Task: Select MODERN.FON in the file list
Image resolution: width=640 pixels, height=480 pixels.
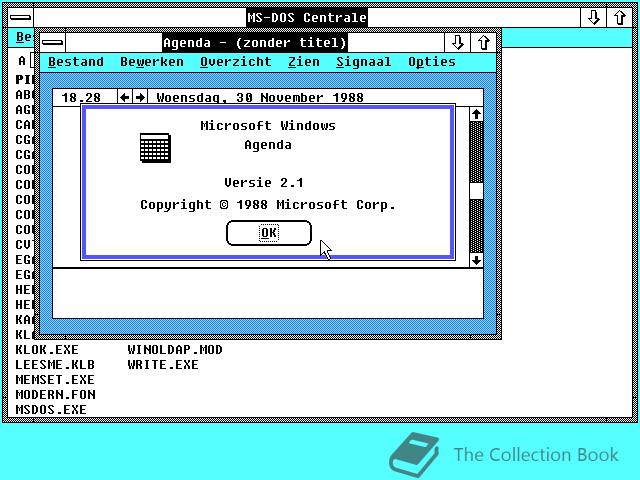Action: click(x=56, y=395)
